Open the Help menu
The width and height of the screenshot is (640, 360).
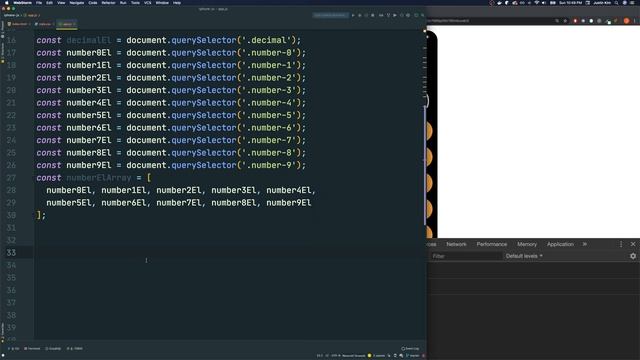[177, 2]
